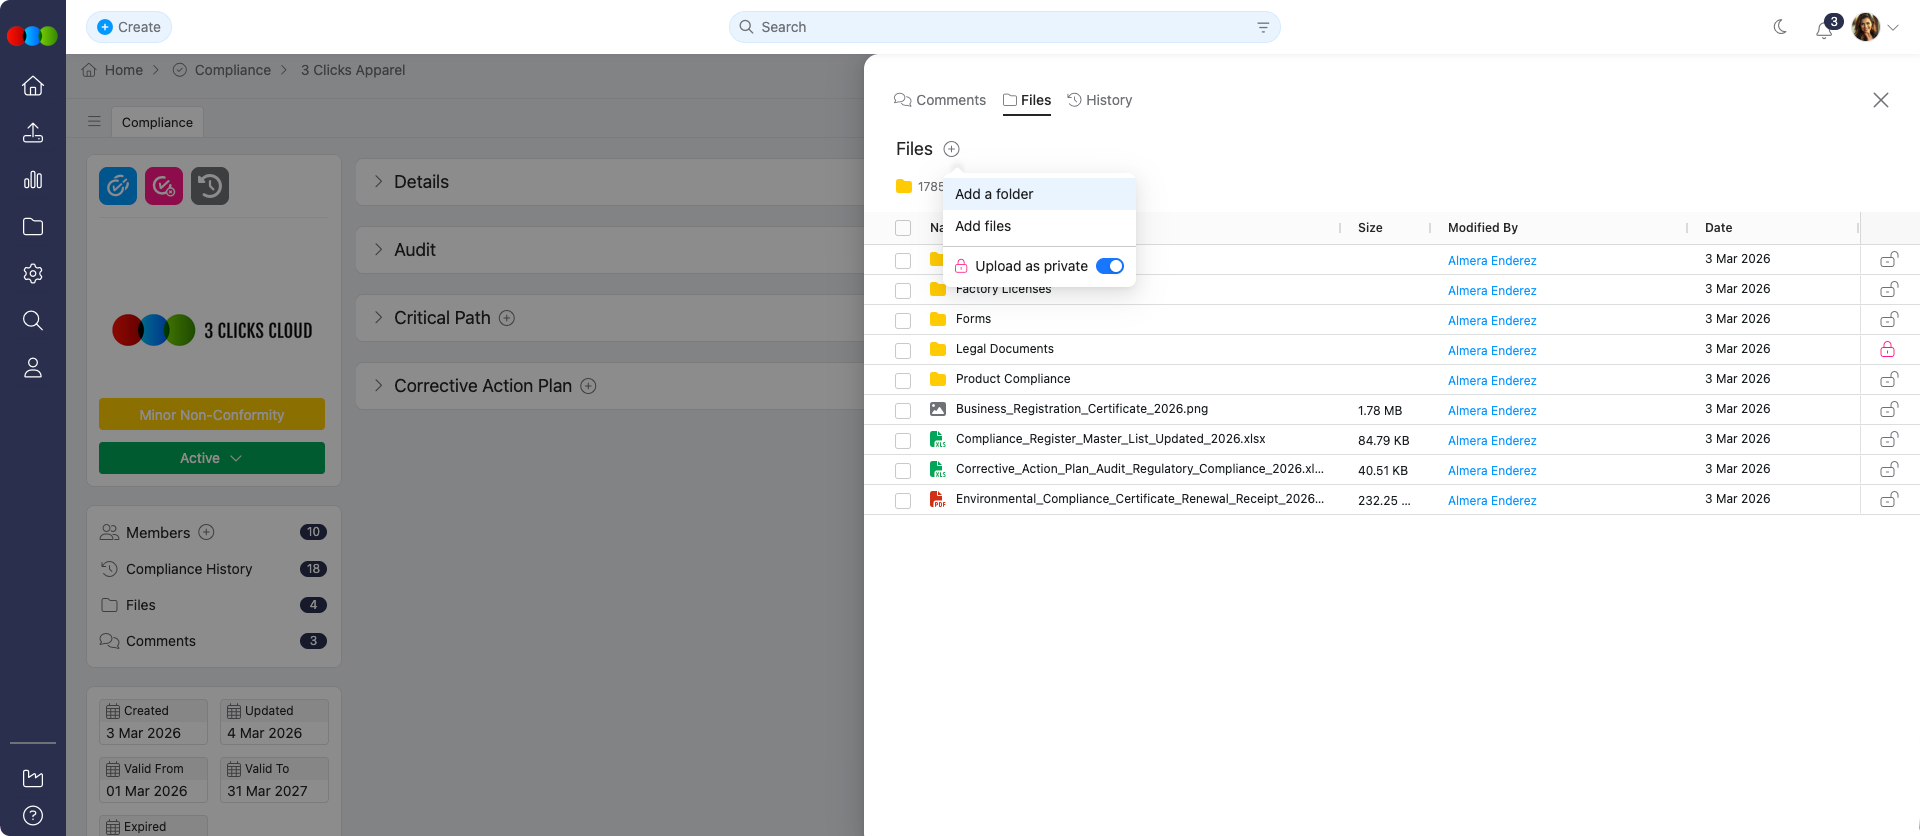Image resolution: width=1920 pixels, height=836 pixels.
Task: Open the upload icon in left sidebar
Action: [x=33, y=133]
